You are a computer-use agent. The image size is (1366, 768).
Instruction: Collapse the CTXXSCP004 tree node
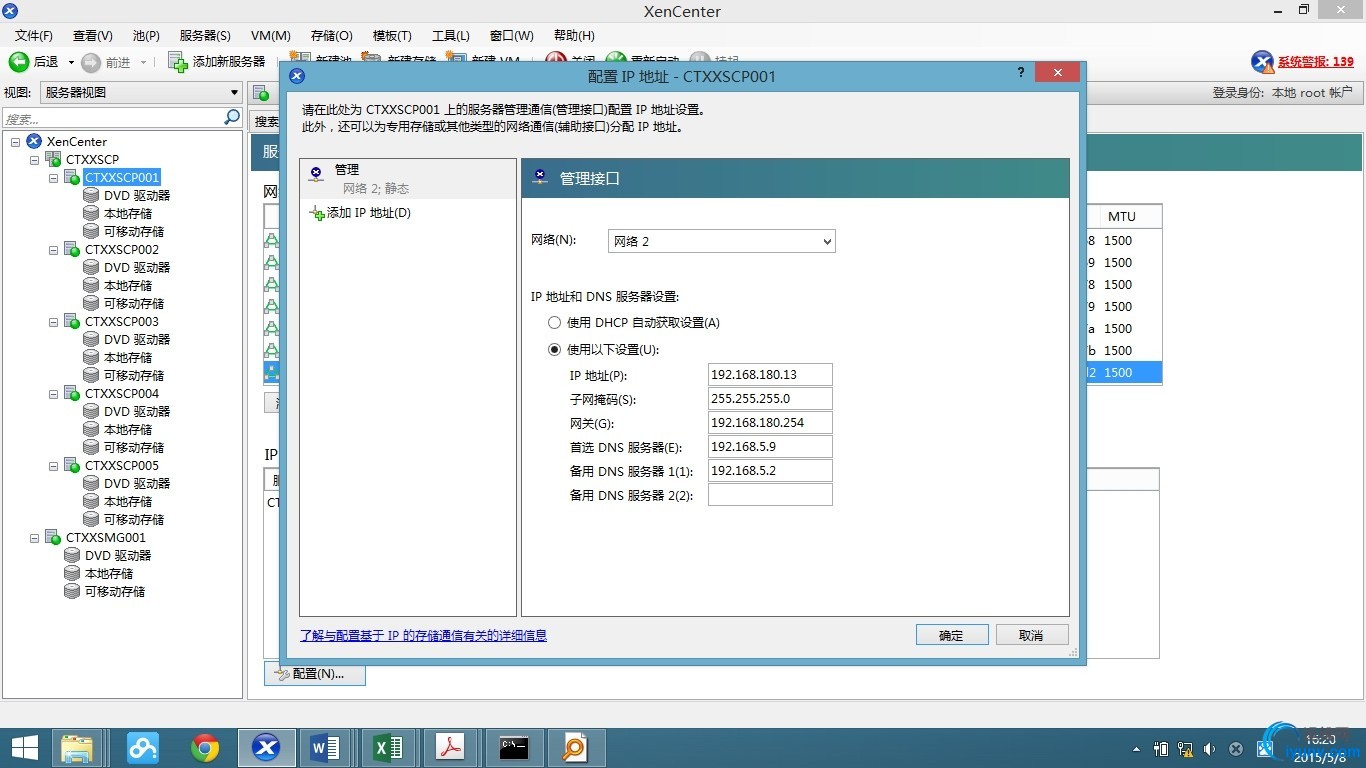[54, 394]
